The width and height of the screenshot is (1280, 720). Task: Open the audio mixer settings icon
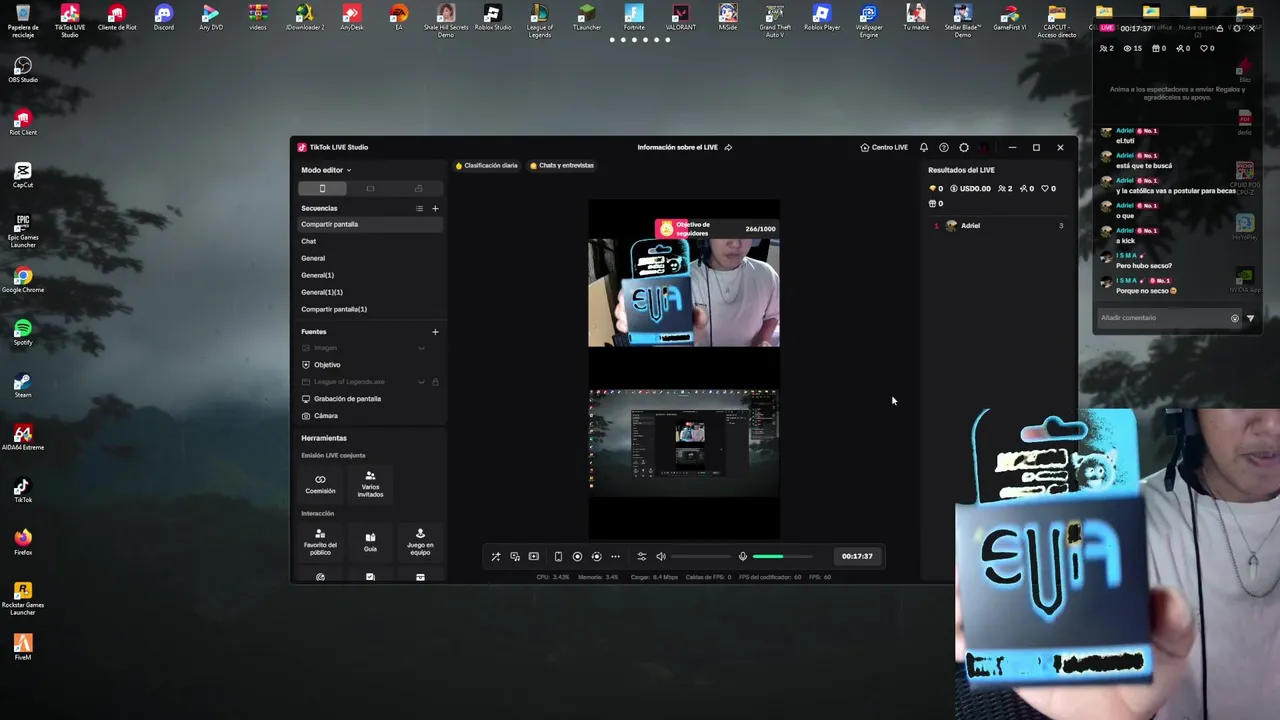(642, 556)
